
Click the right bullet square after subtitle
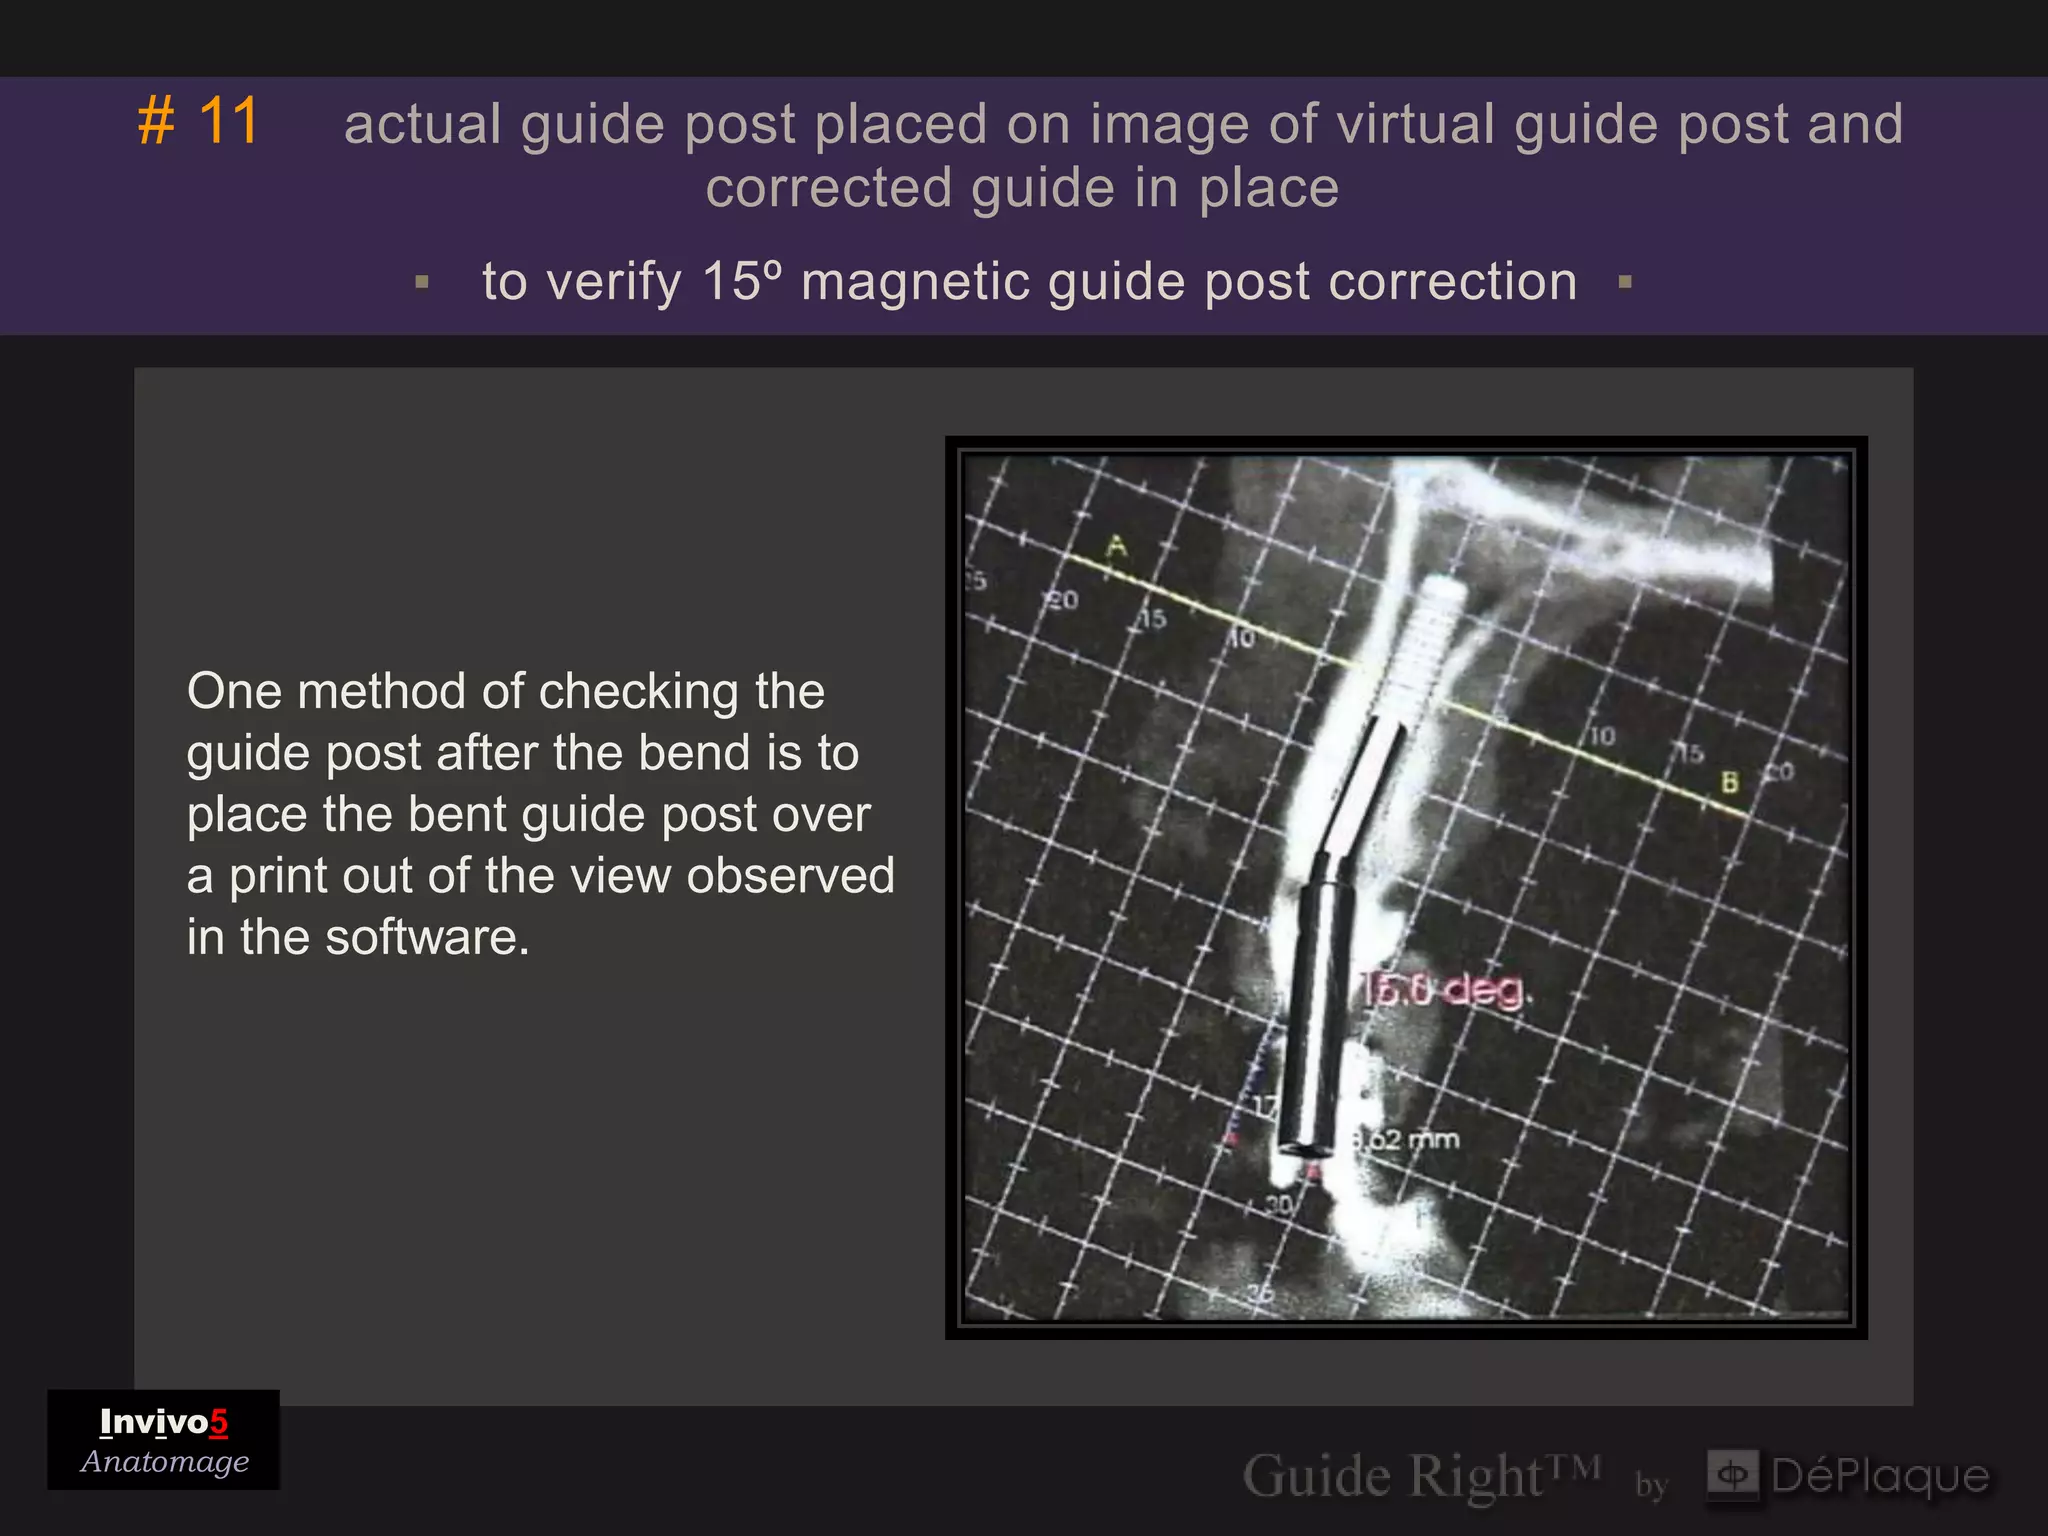pyautogui.click(x=1625, y=282)
